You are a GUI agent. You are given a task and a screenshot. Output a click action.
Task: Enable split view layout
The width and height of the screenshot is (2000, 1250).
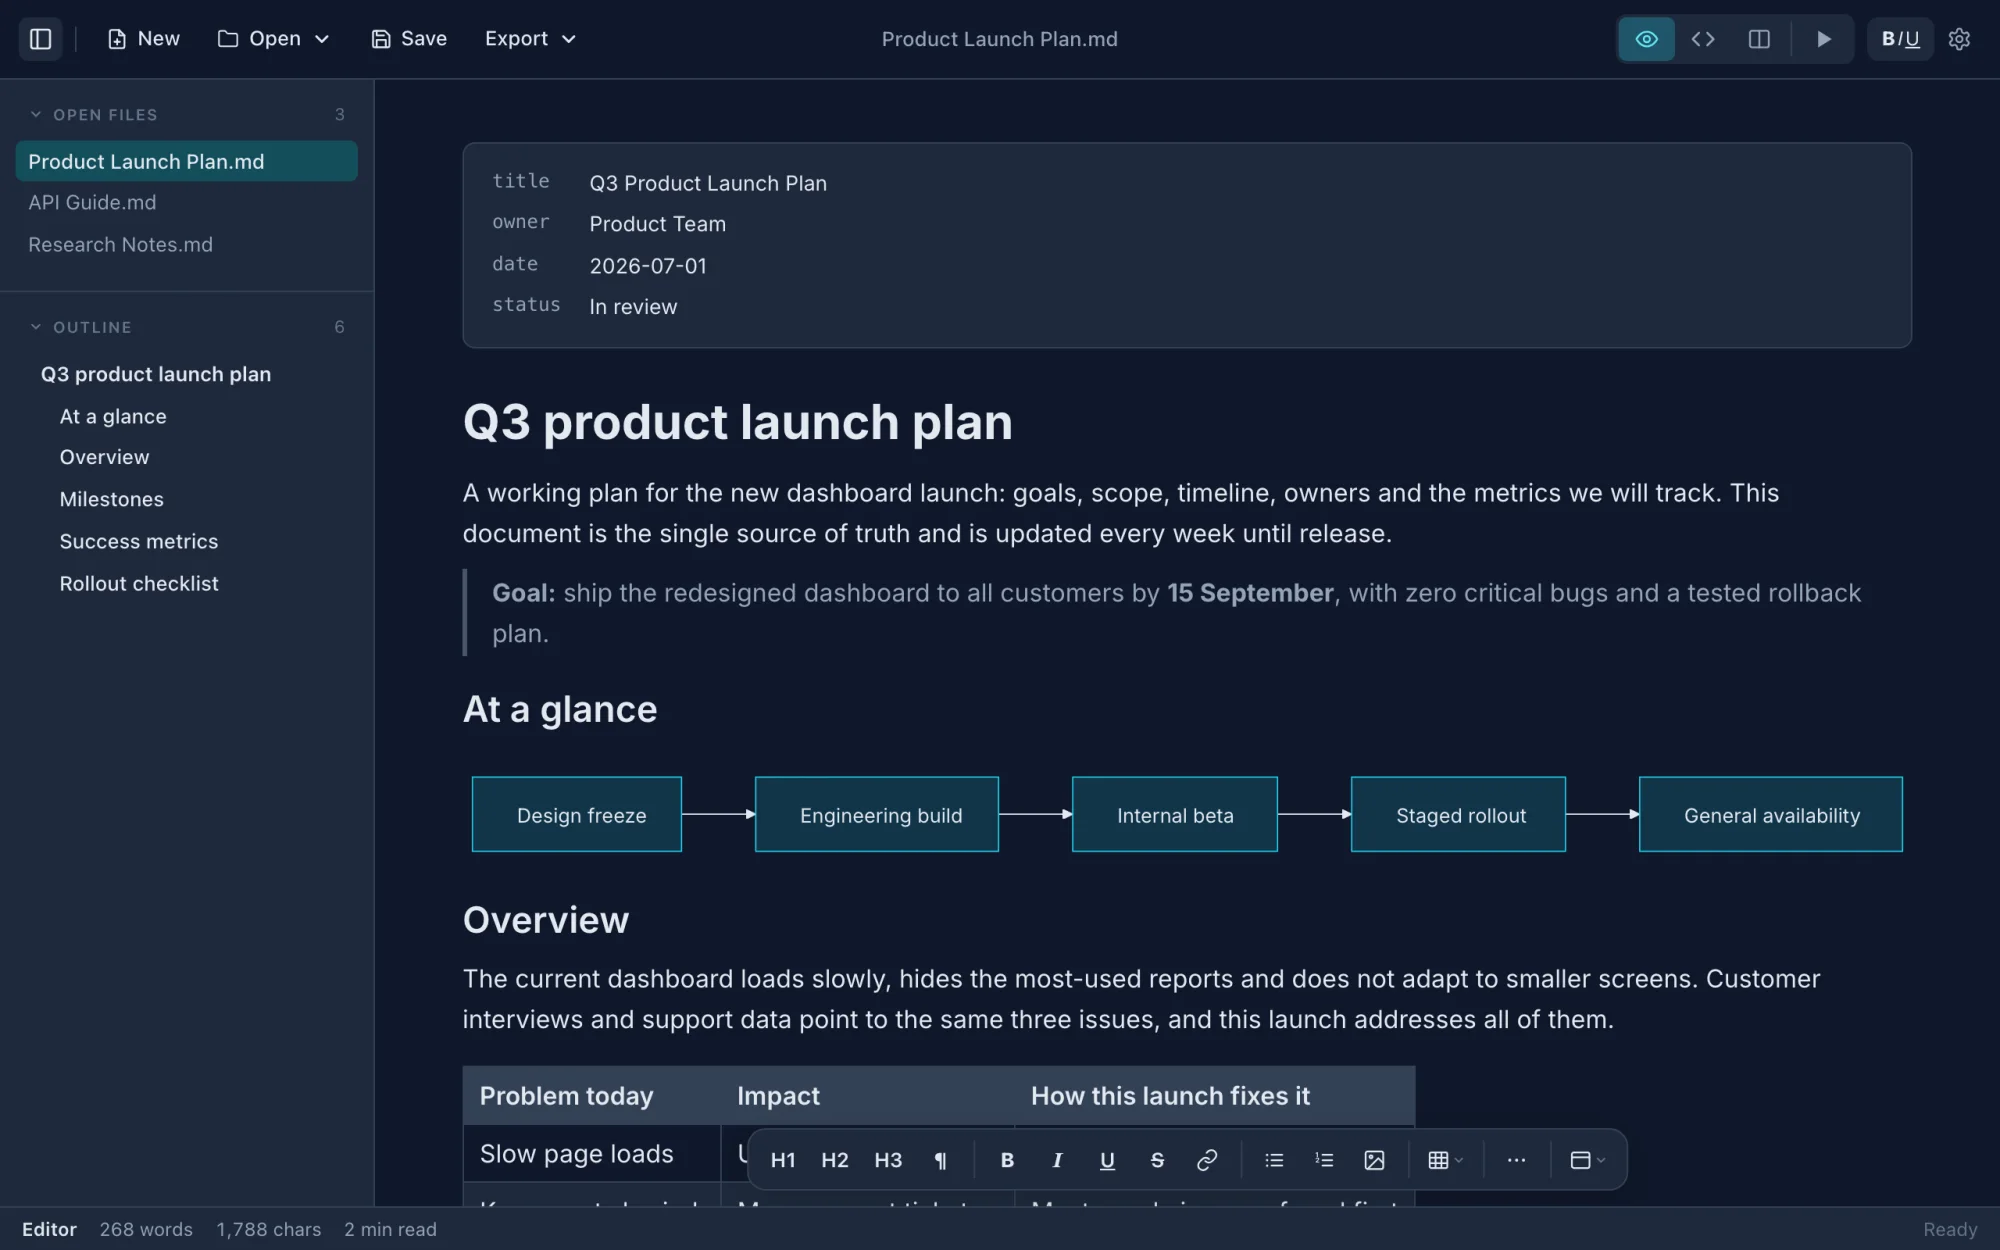coord(1759,39)
